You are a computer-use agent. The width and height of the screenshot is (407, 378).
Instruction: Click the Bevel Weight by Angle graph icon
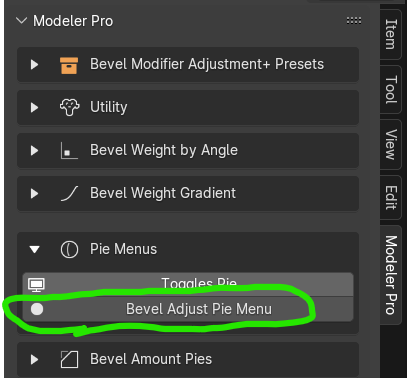[x=69, y=151]
